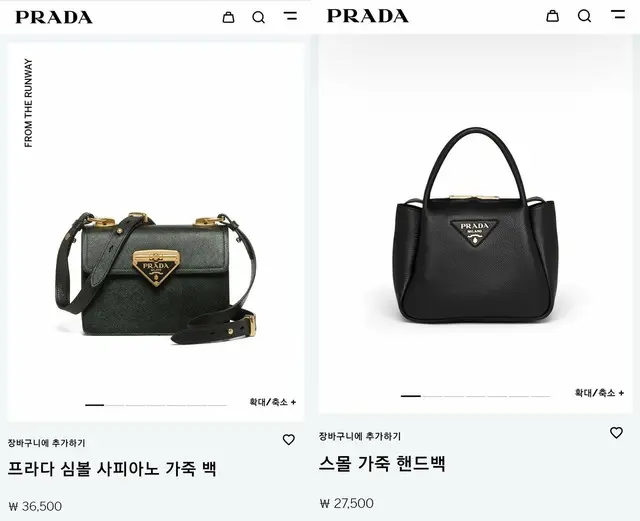The image size is (640, 521).
Task: Click the green Saffiano crossbody bag image
Action: (x=156, y=278)
